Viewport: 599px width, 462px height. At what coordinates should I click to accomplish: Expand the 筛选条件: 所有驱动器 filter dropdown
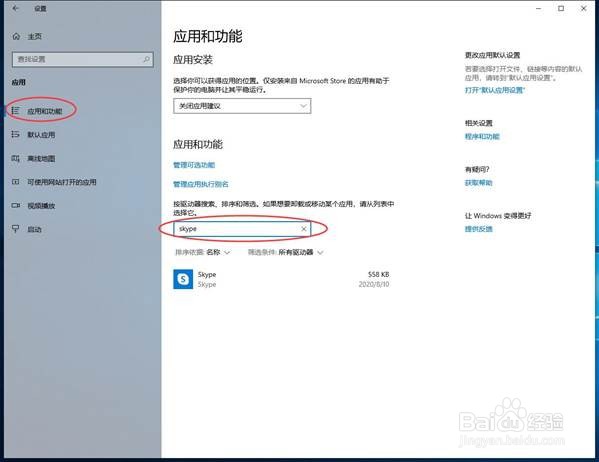click(286, 252)
